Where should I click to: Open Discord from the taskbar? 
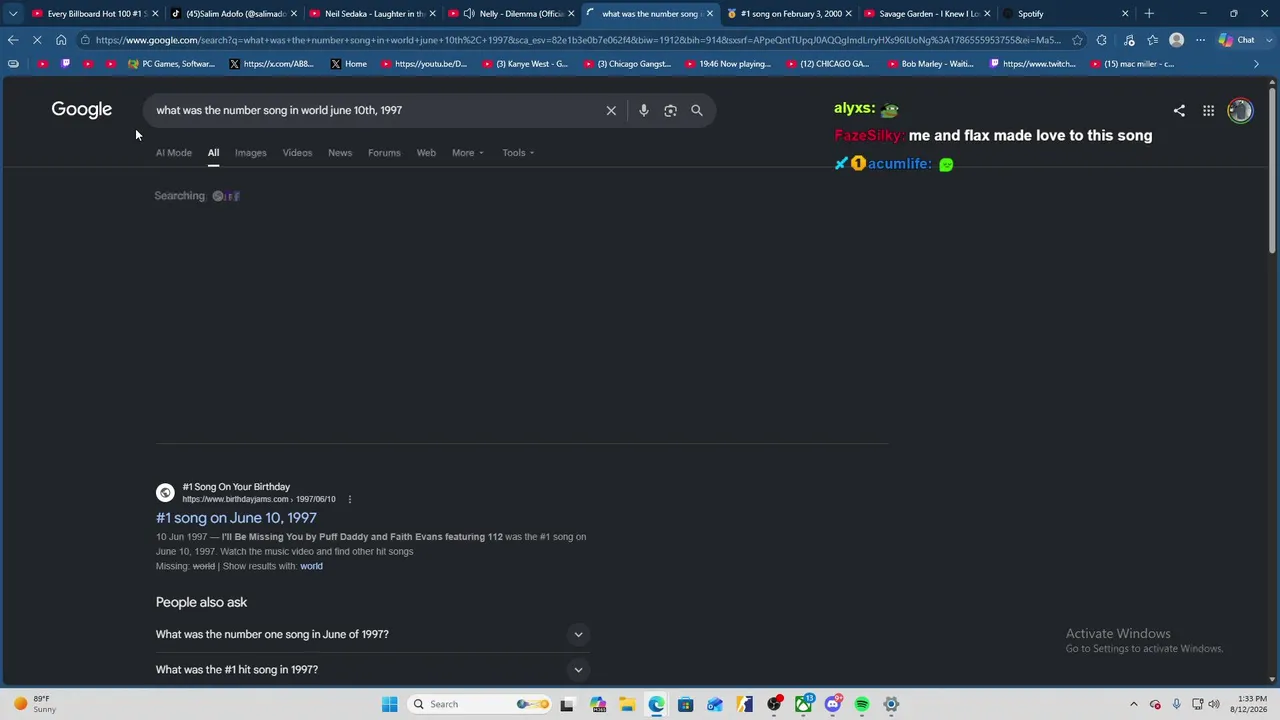click(x=832, y=704)
